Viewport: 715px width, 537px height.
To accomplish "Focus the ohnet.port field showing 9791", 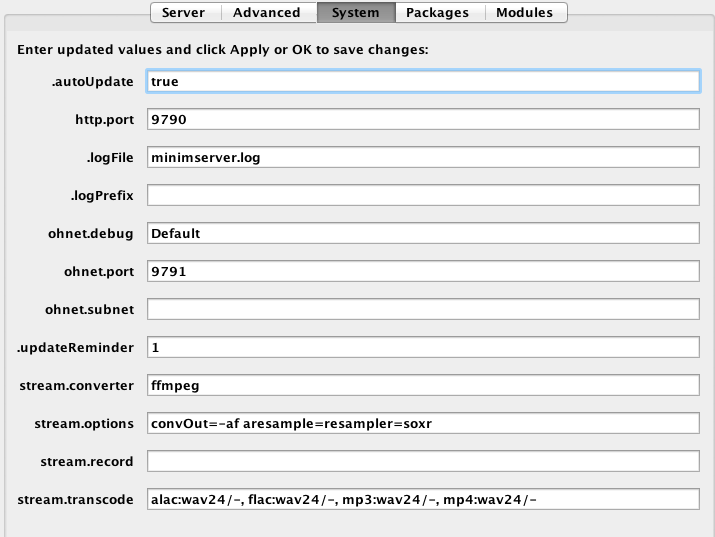I will [423, 271].
